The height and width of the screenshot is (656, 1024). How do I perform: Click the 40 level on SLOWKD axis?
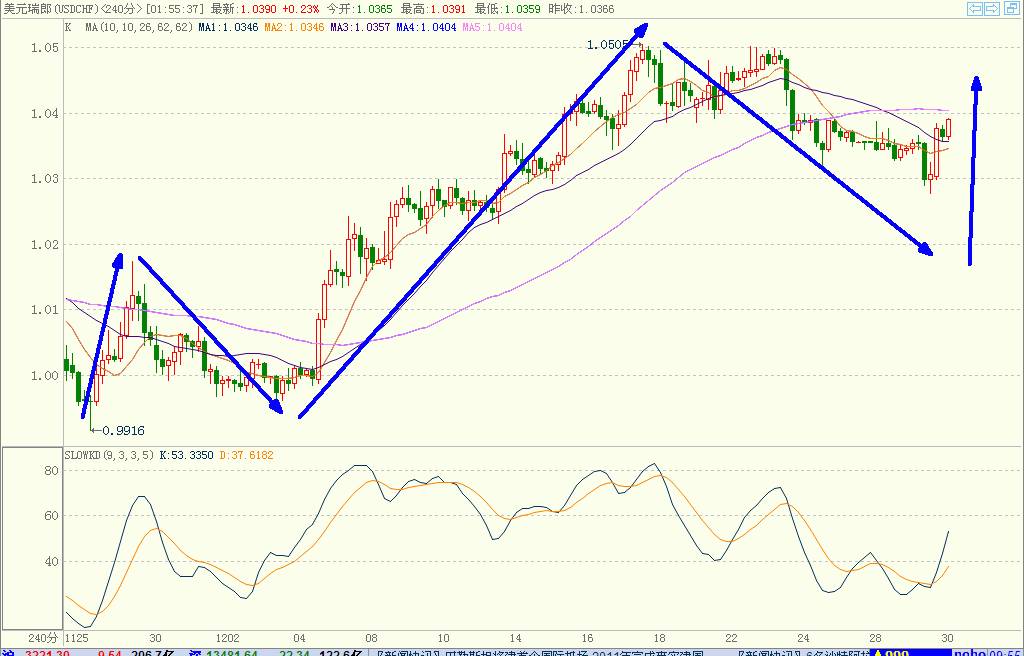coord(52,561)
